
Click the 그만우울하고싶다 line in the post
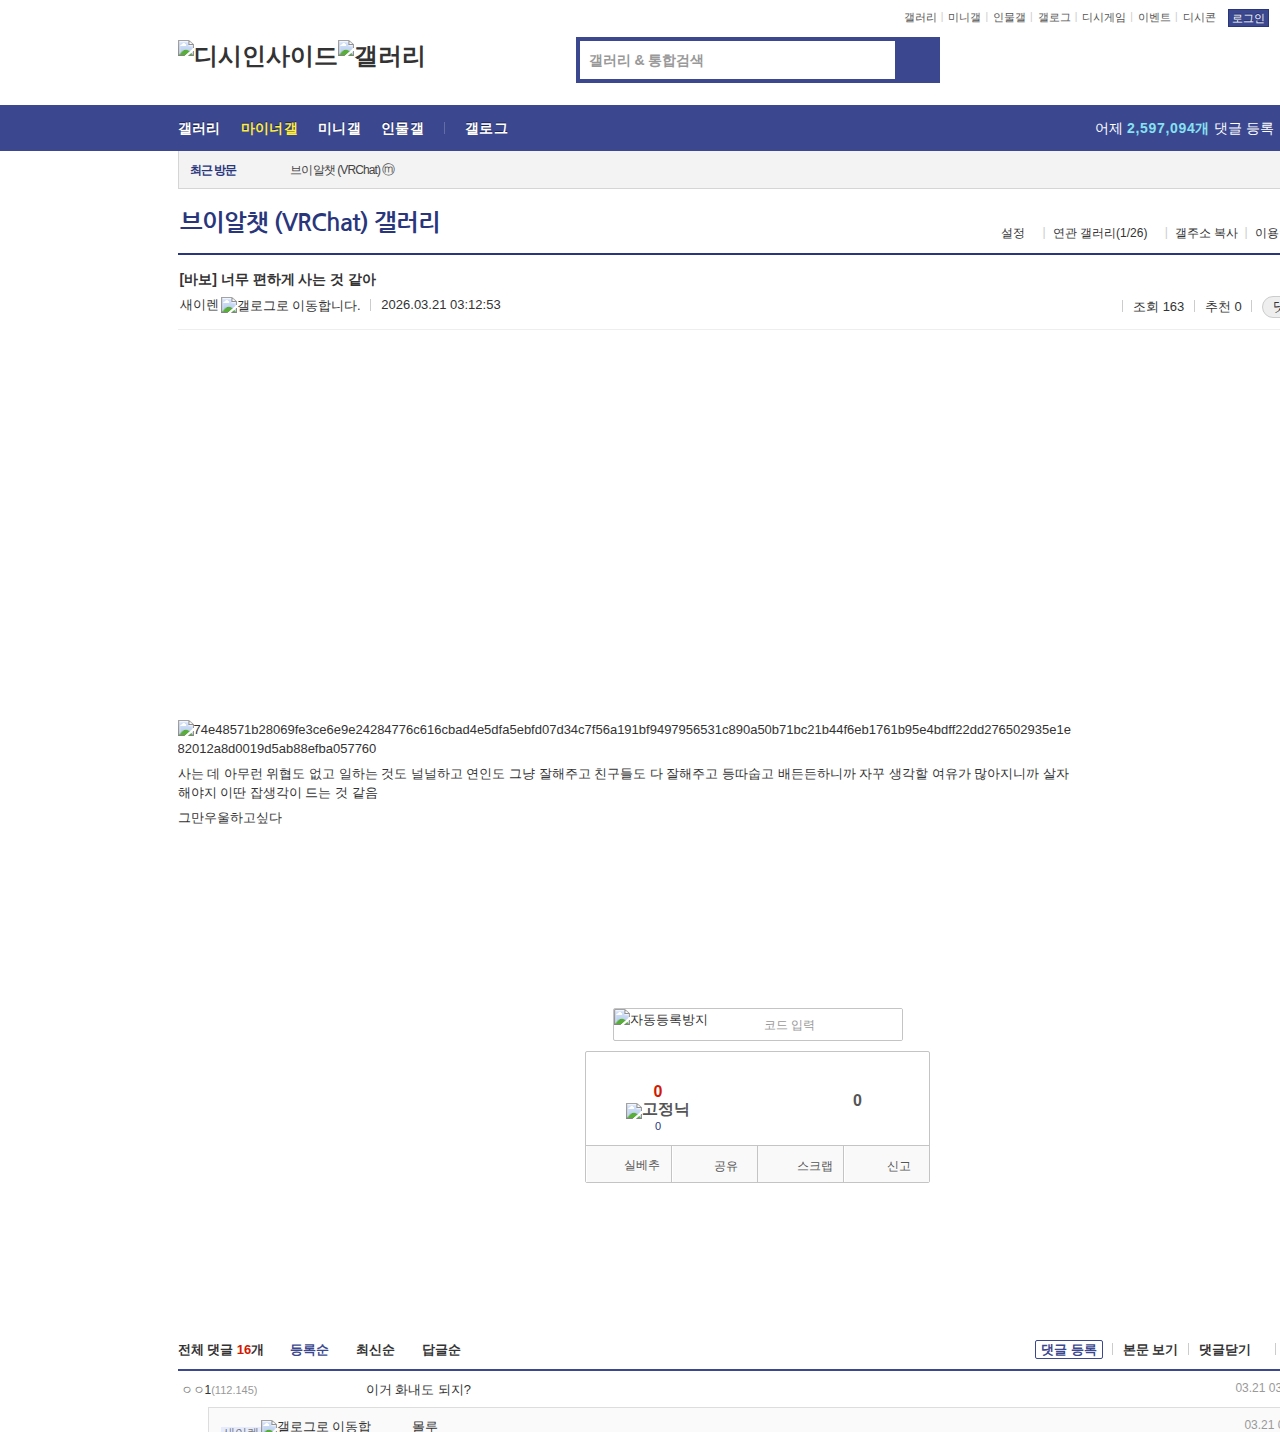(230, 818)
